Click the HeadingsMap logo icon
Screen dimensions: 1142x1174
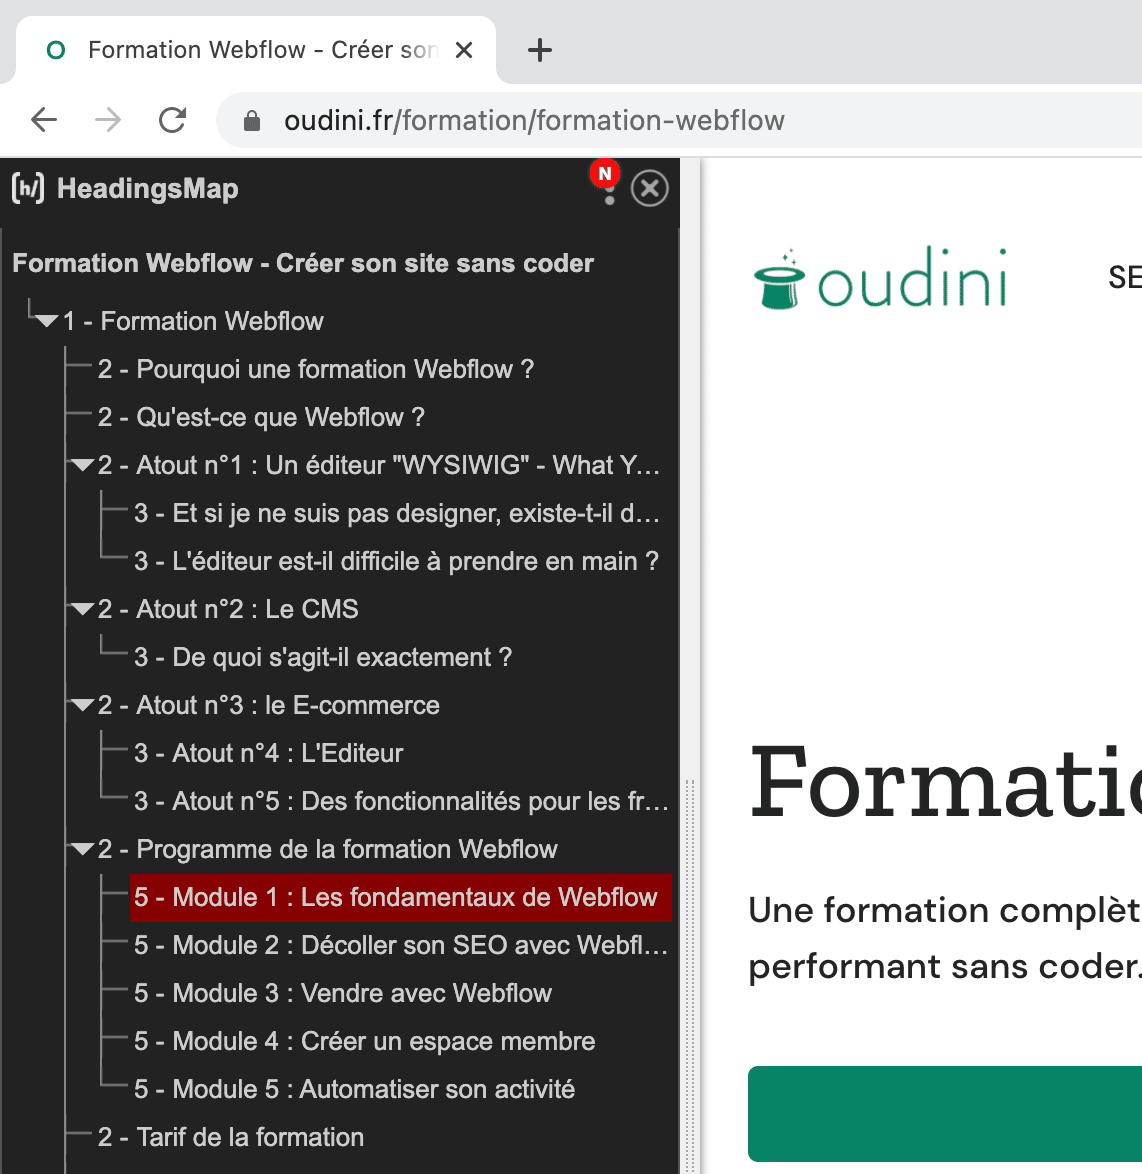coord(28,188)
